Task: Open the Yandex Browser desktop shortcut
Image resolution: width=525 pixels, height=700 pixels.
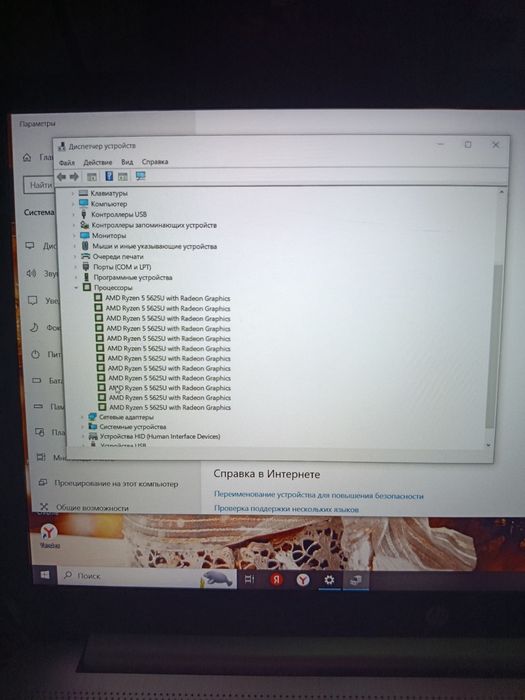Action: (x=49, y=535)
